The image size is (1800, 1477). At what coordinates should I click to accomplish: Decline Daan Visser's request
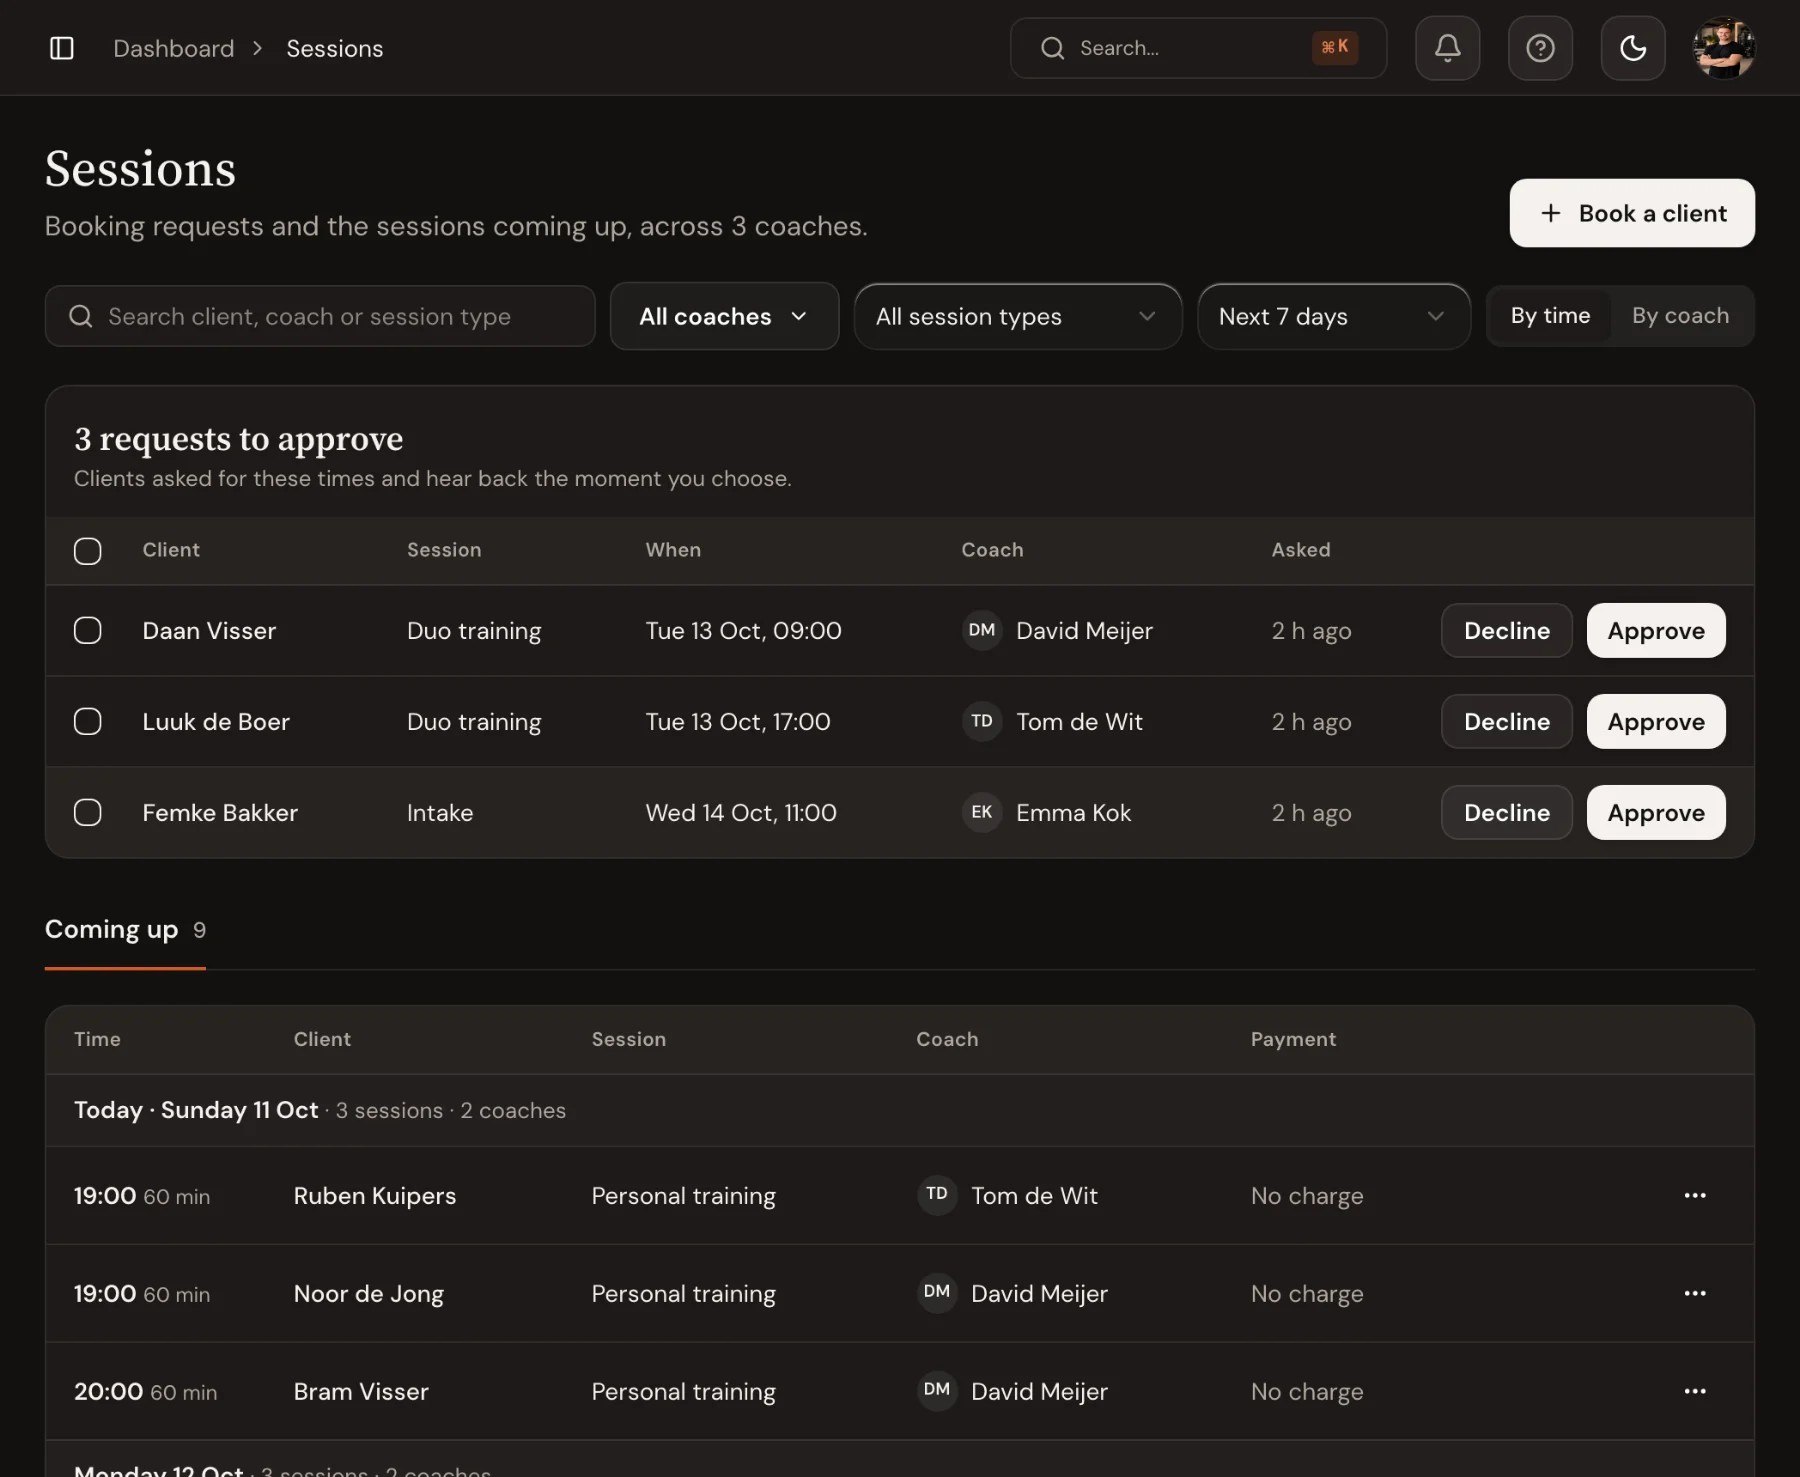(x=1507, y=630)
